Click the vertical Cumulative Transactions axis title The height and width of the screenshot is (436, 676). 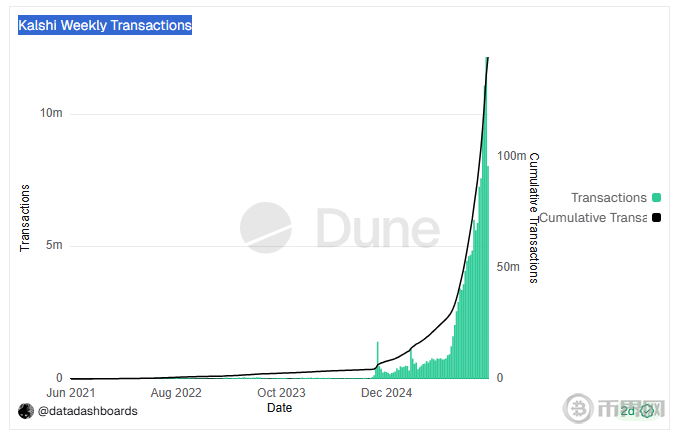coord(534,217)
